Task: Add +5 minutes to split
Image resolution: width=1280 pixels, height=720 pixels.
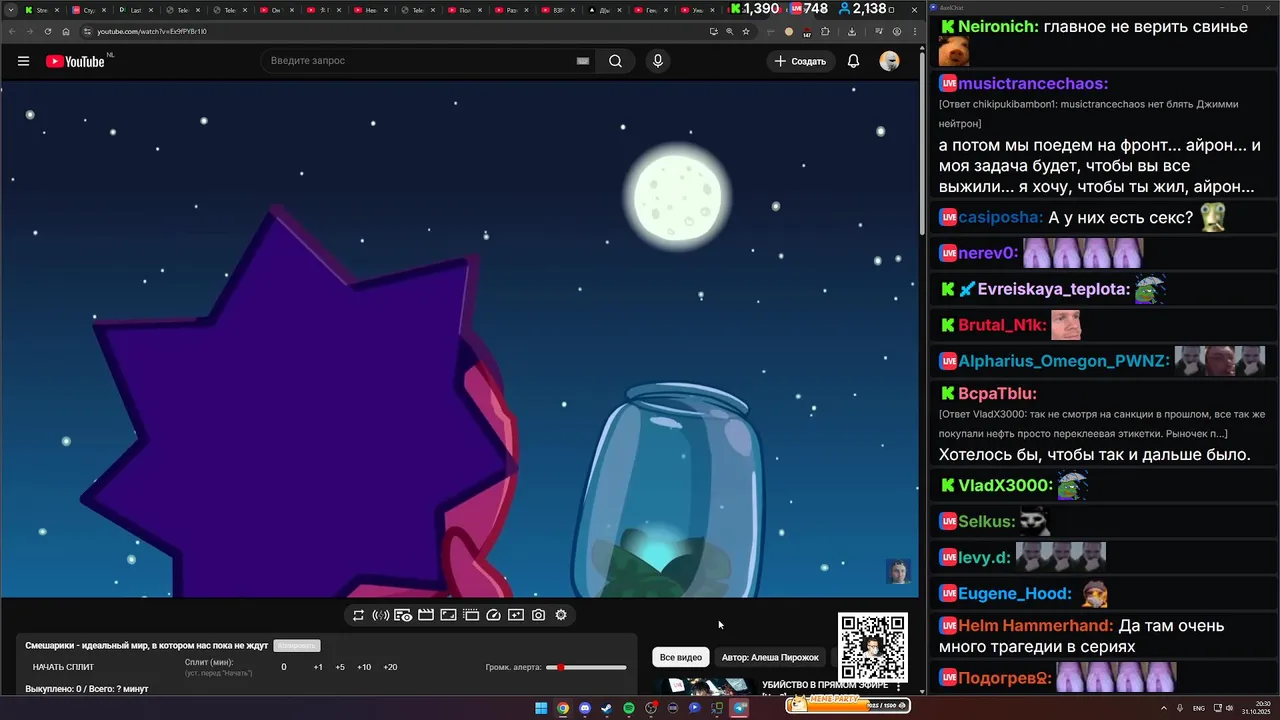Action: [x=340, y=667]
